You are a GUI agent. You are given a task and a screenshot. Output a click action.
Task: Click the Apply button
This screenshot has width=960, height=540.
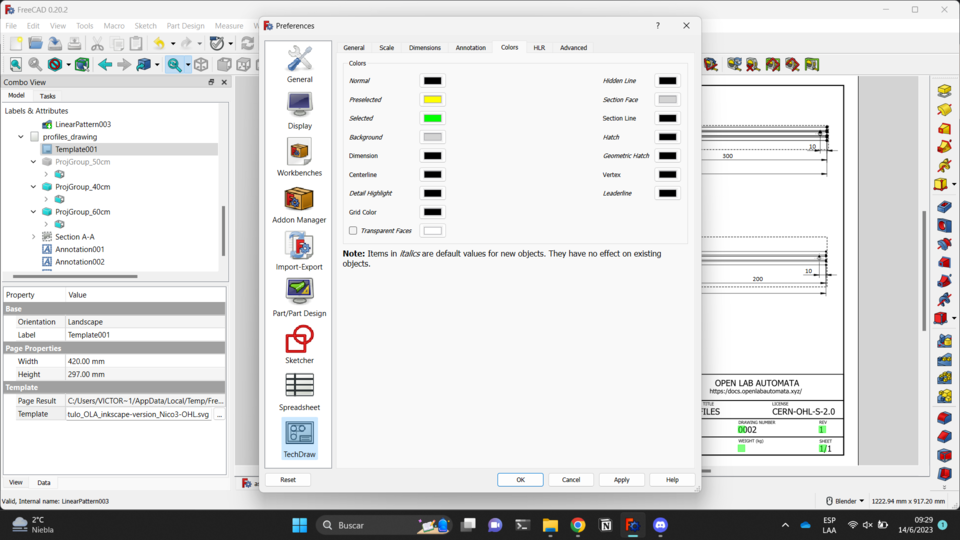point(621,480)
